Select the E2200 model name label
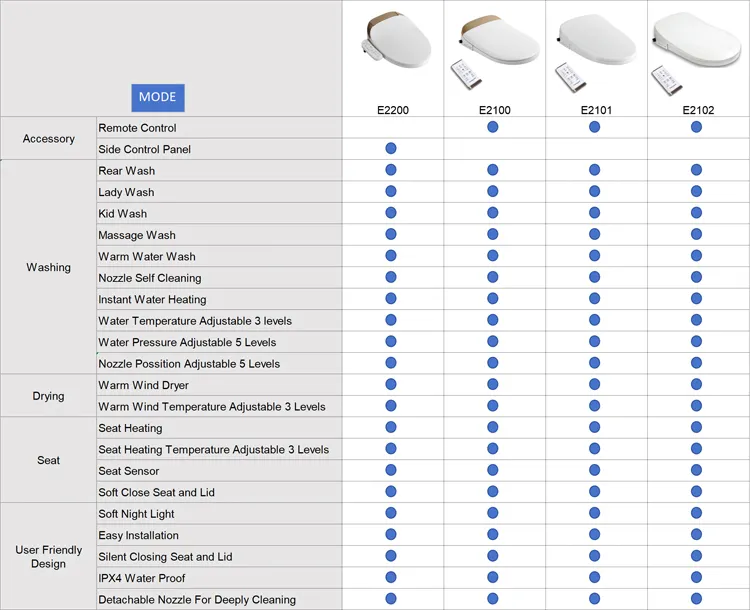Viewport: 750px width, 610px height. [x=391, y=110]
